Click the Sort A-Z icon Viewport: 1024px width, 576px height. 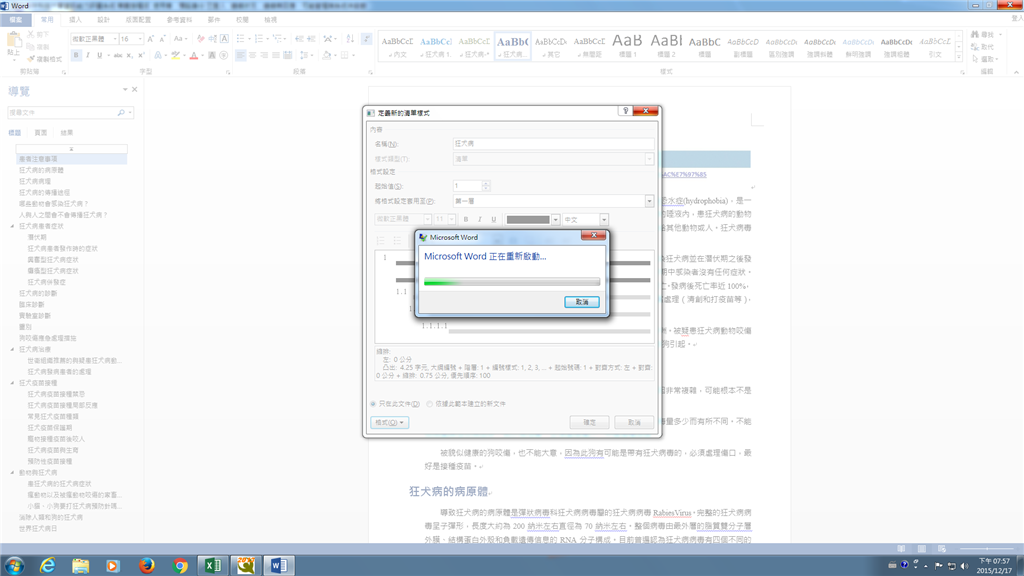350,39
